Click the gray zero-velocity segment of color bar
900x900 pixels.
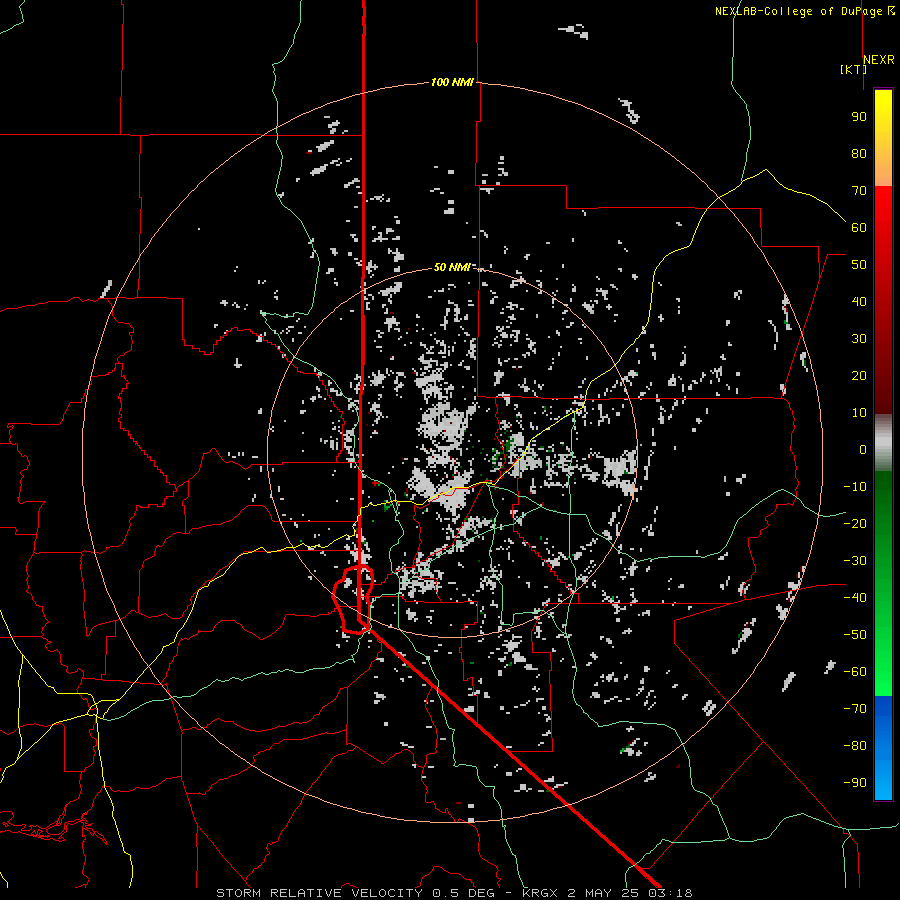tap(883, 442)
